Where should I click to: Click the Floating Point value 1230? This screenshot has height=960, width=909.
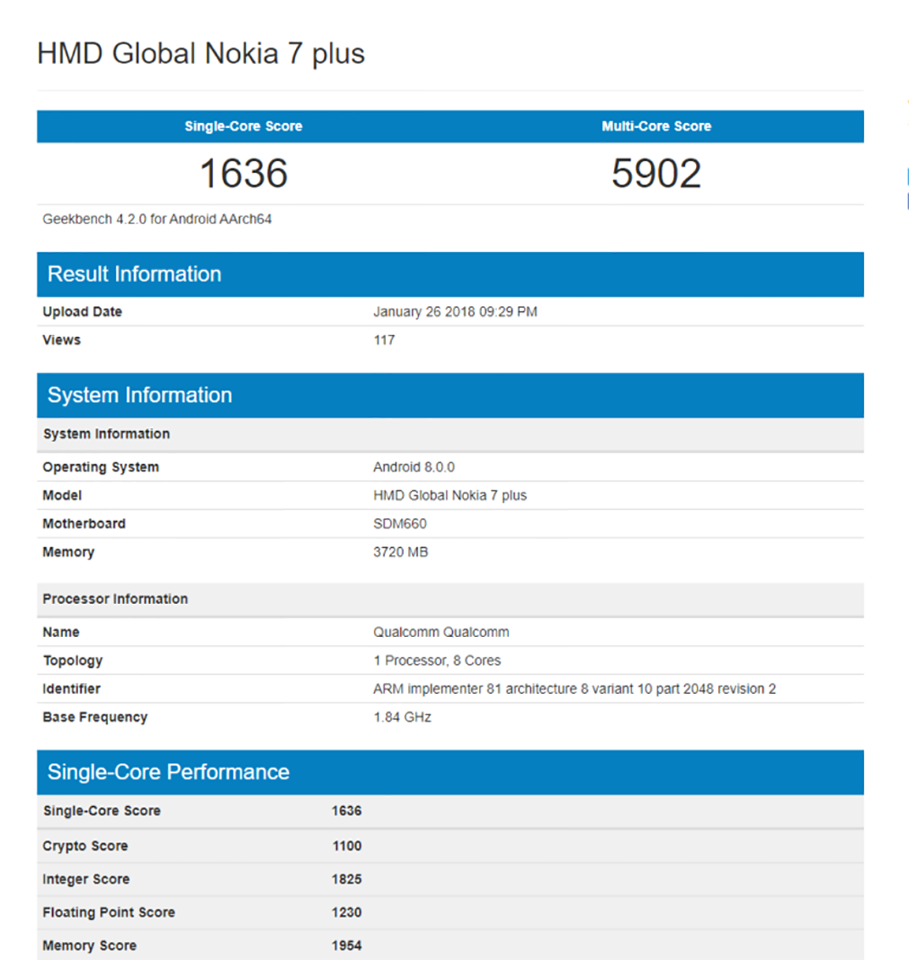tap(346, 912)
